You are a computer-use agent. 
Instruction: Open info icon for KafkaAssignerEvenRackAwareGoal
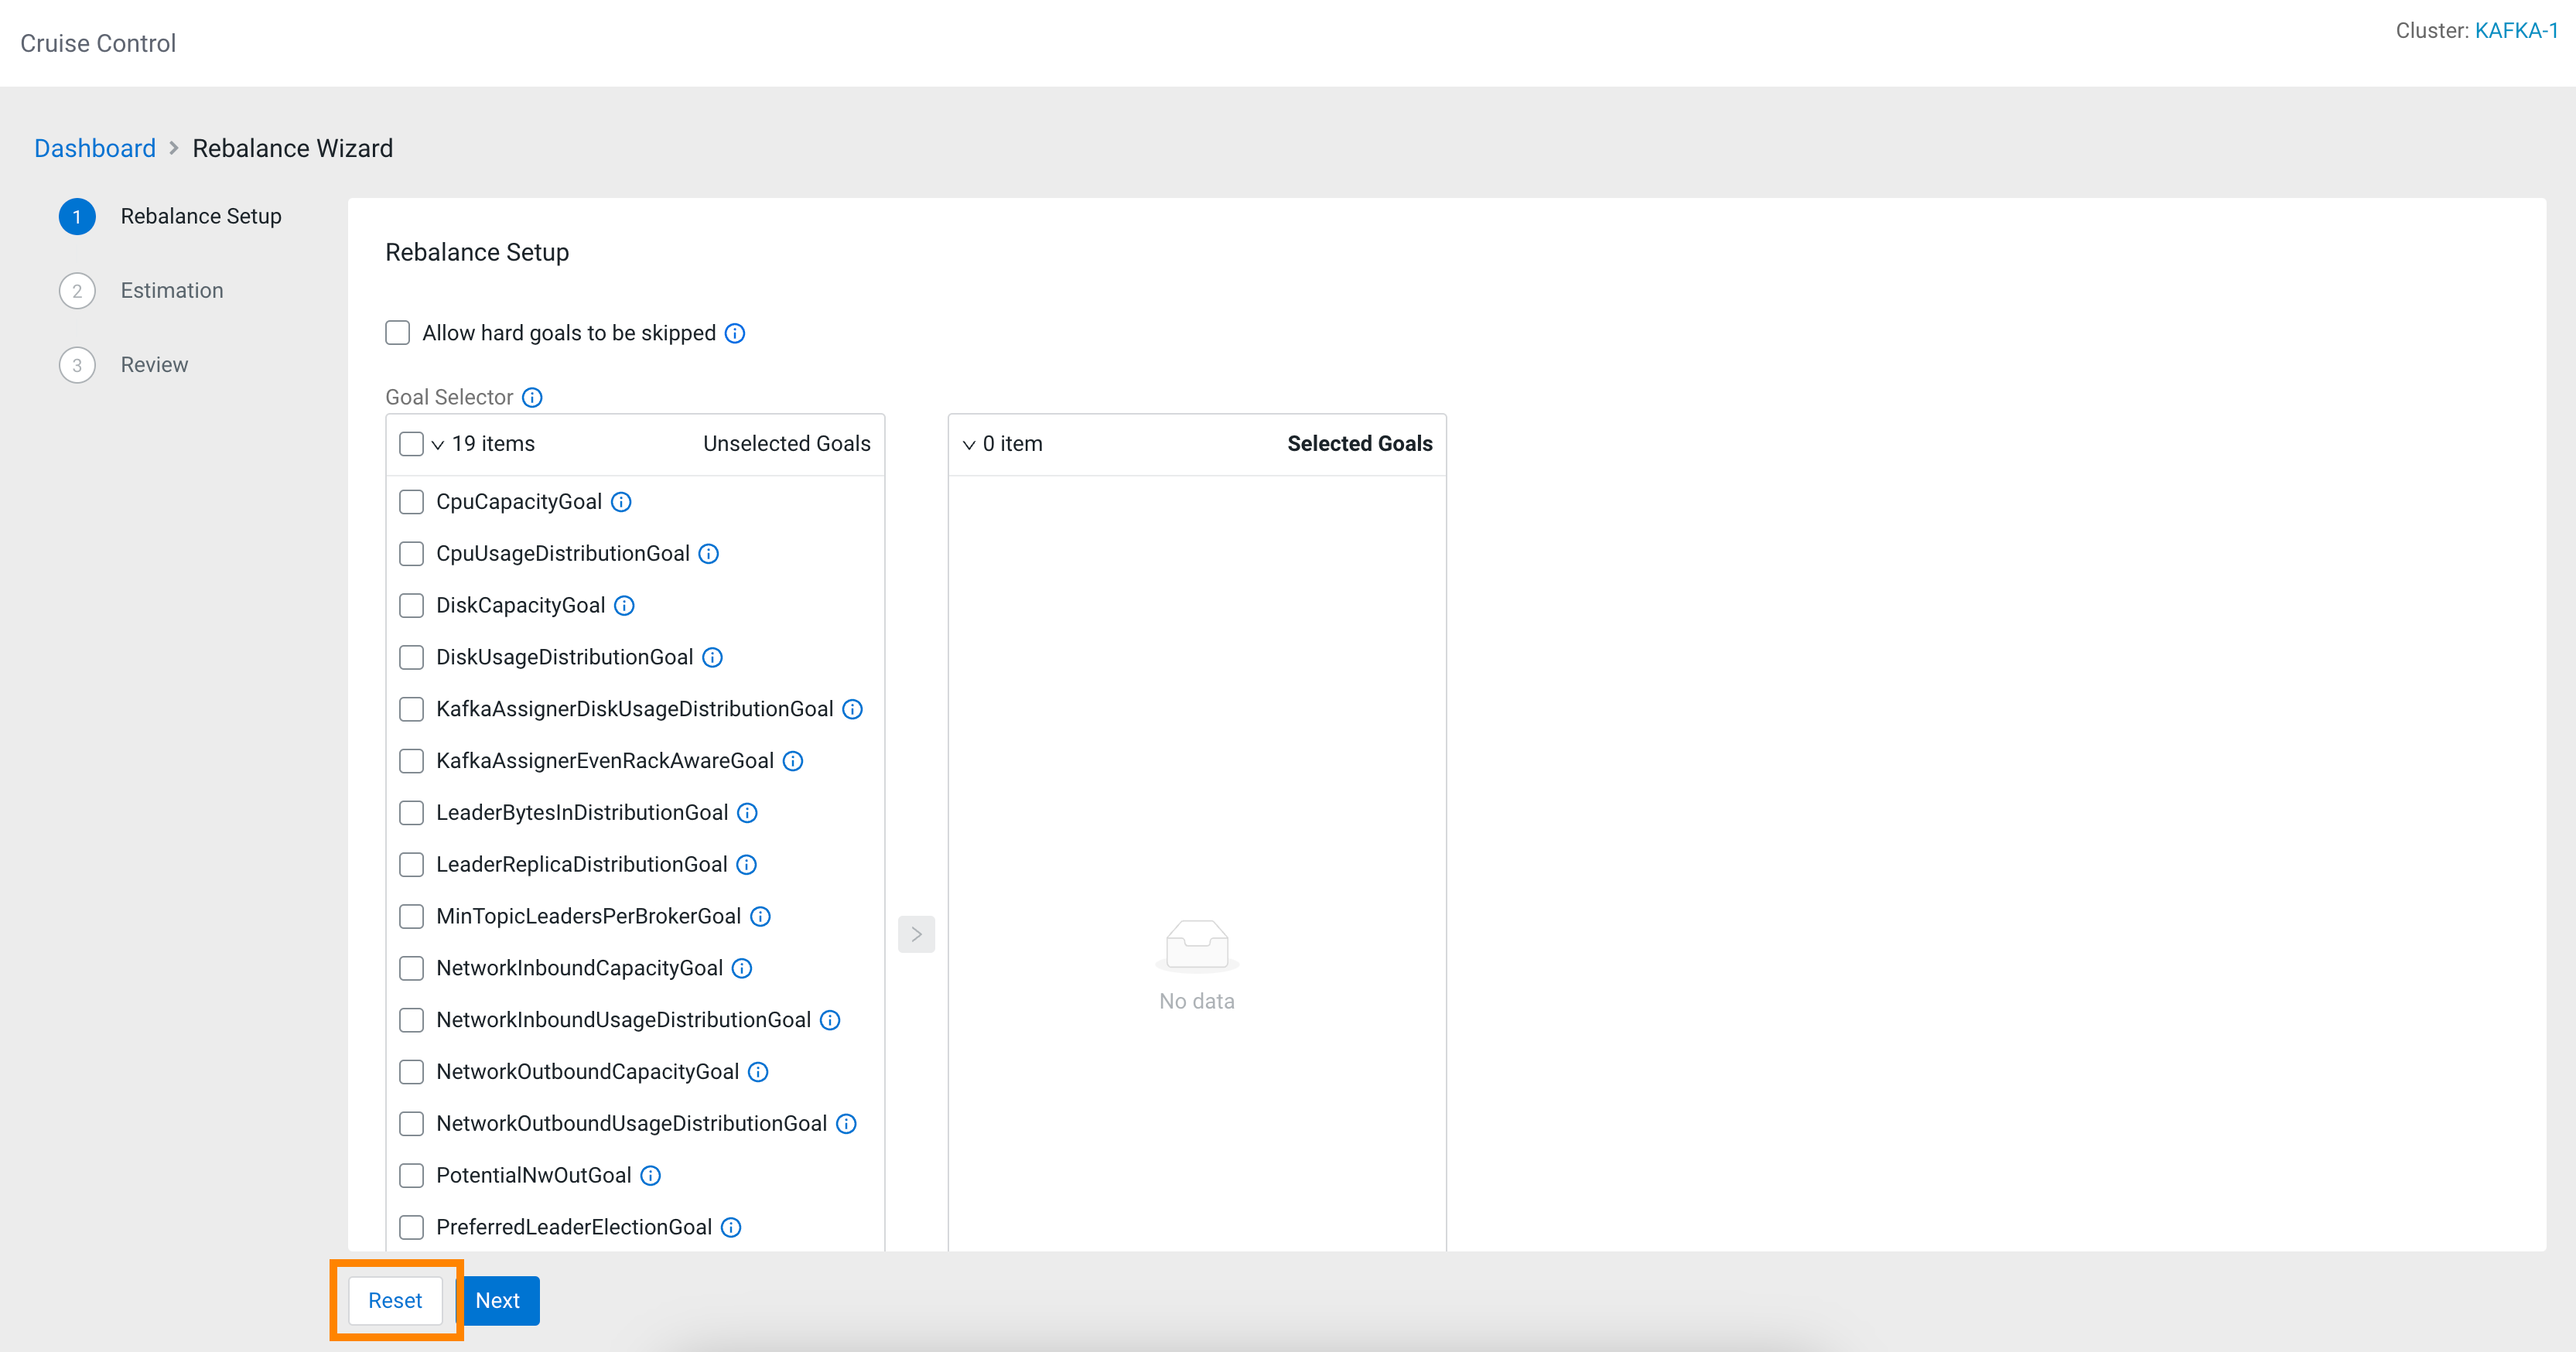tap(793, 761)
